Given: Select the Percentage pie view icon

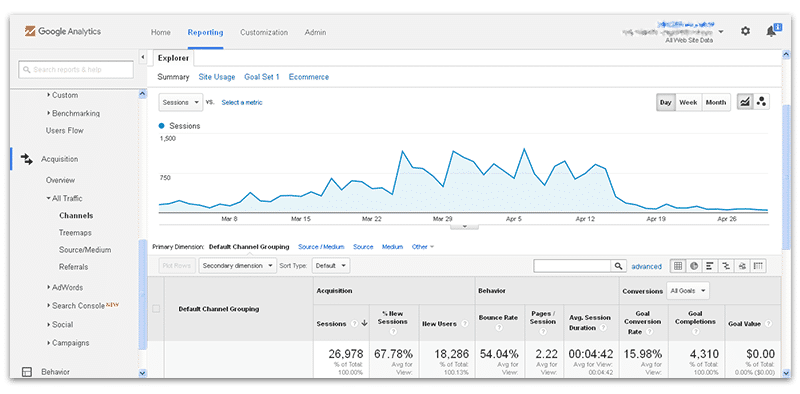Looking at the screenshot, I should point(694,266).
